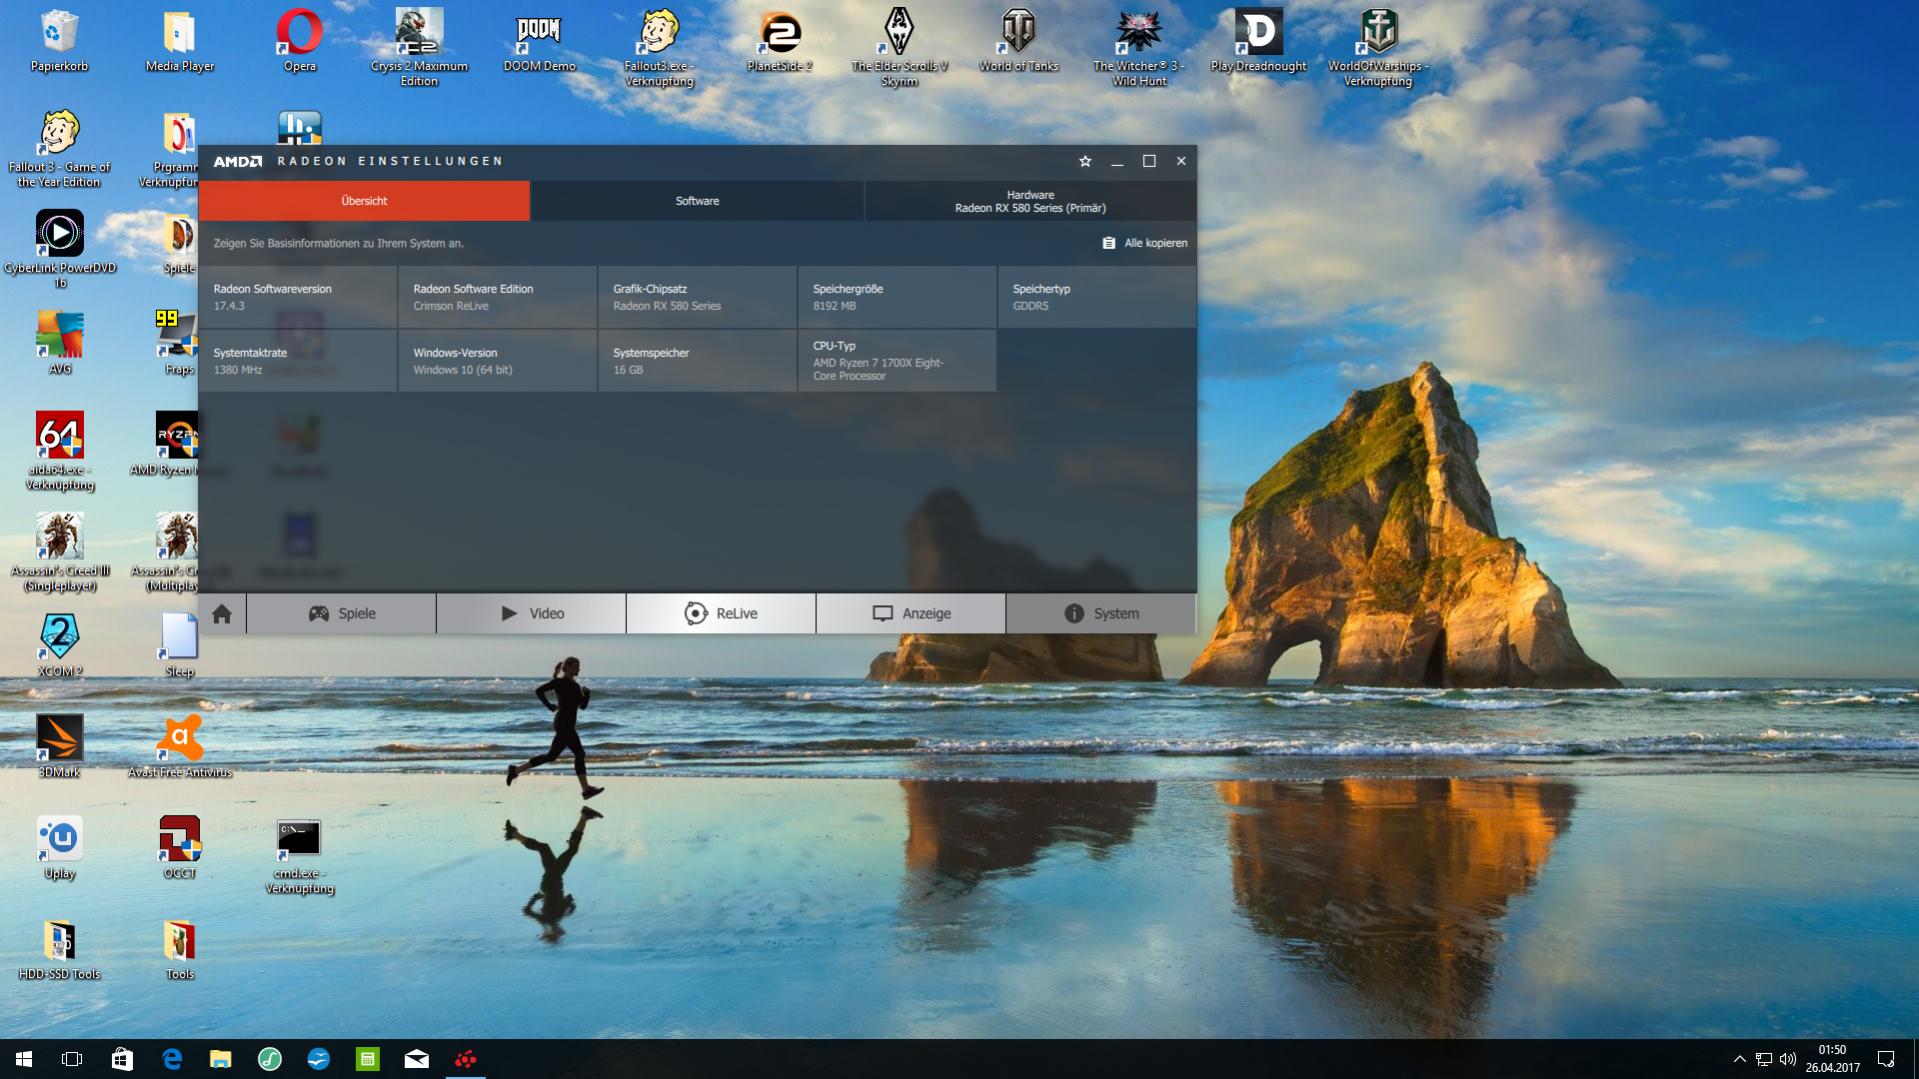Select the World of Tanks icon
The height and width of the screenshot is (1079, 1919).
tap(1018, 42)
